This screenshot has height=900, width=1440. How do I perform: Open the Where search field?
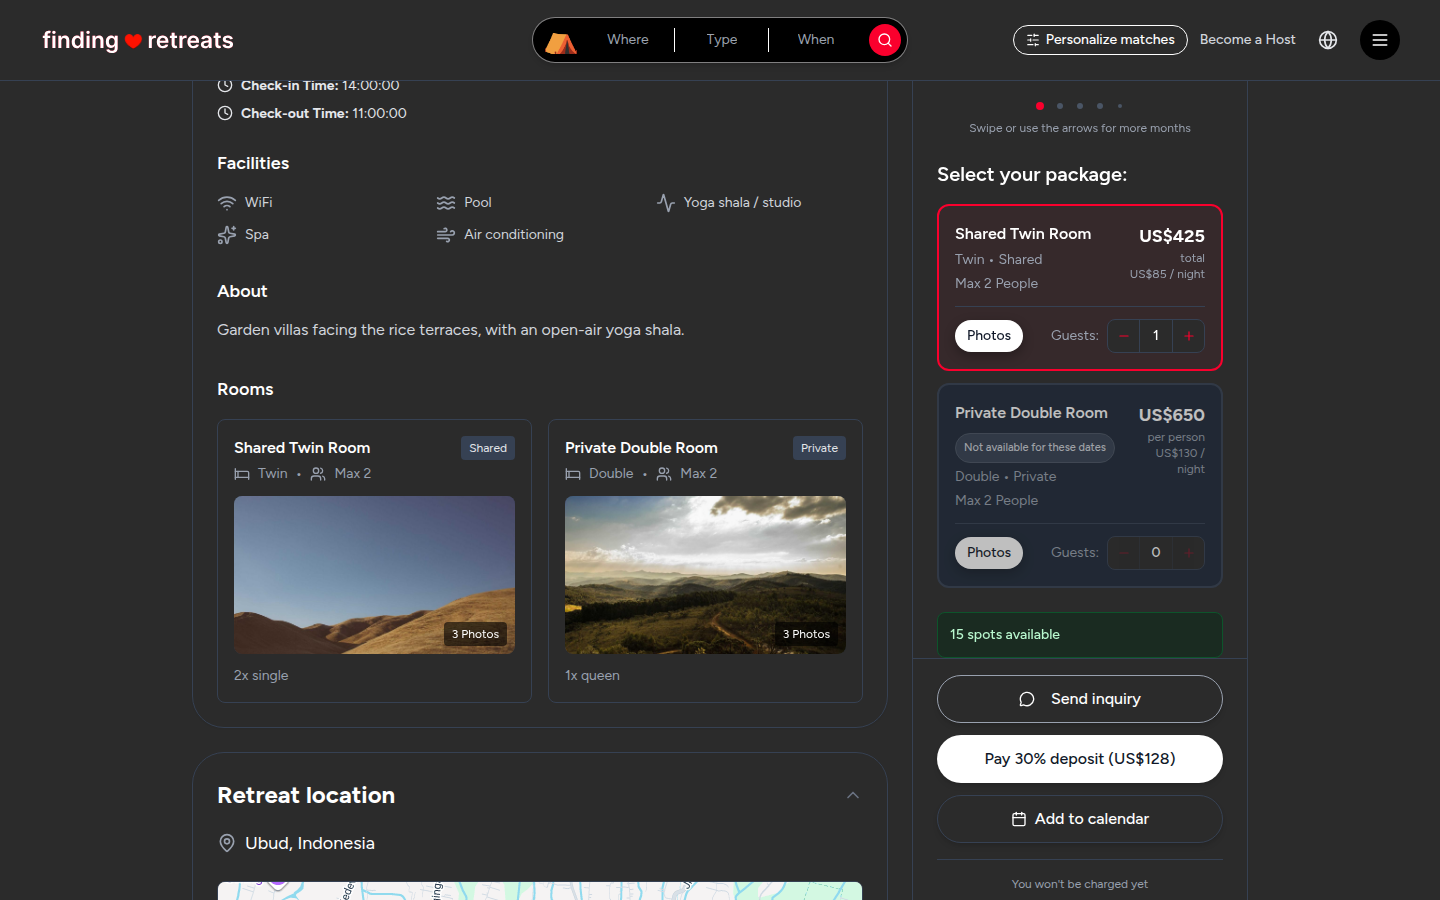(628, 40)
